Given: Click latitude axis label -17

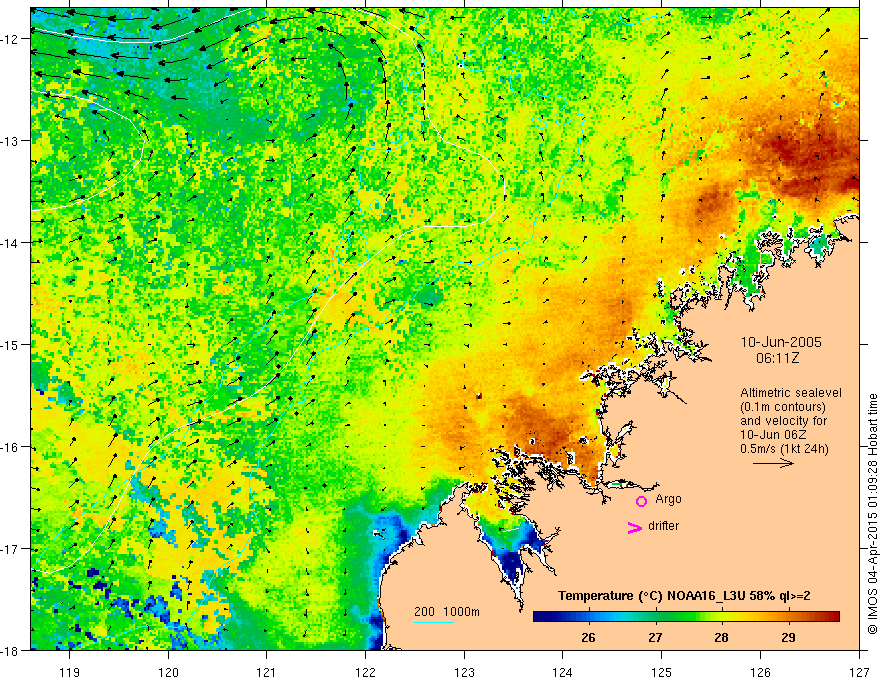Looking at the screenshot, I should 12,549.
